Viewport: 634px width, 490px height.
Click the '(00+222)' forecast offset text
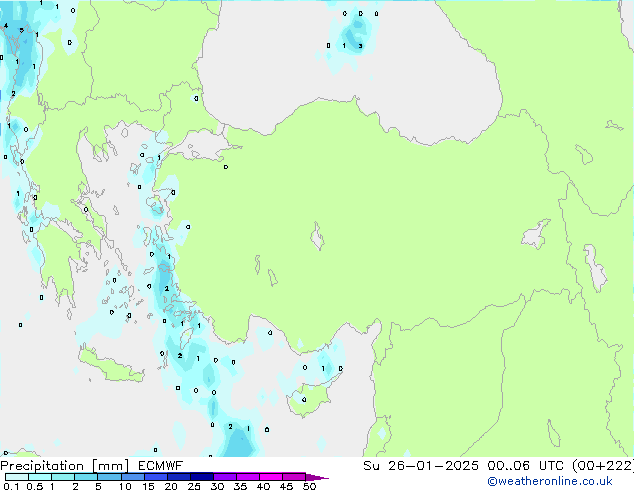(x=603, y=466)
